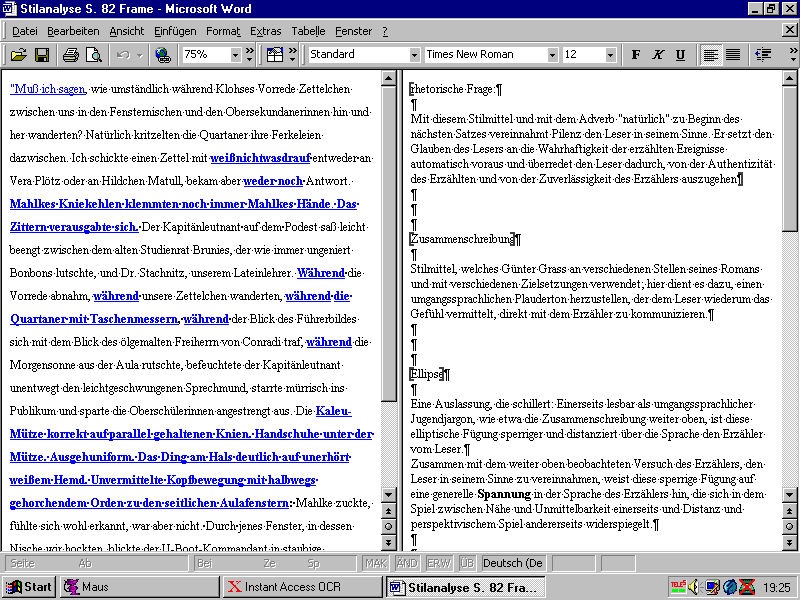Click the Print icon in the toolbar
Image resolution: width=800 pixels, height=600 pixels.
tap(71, 54)
